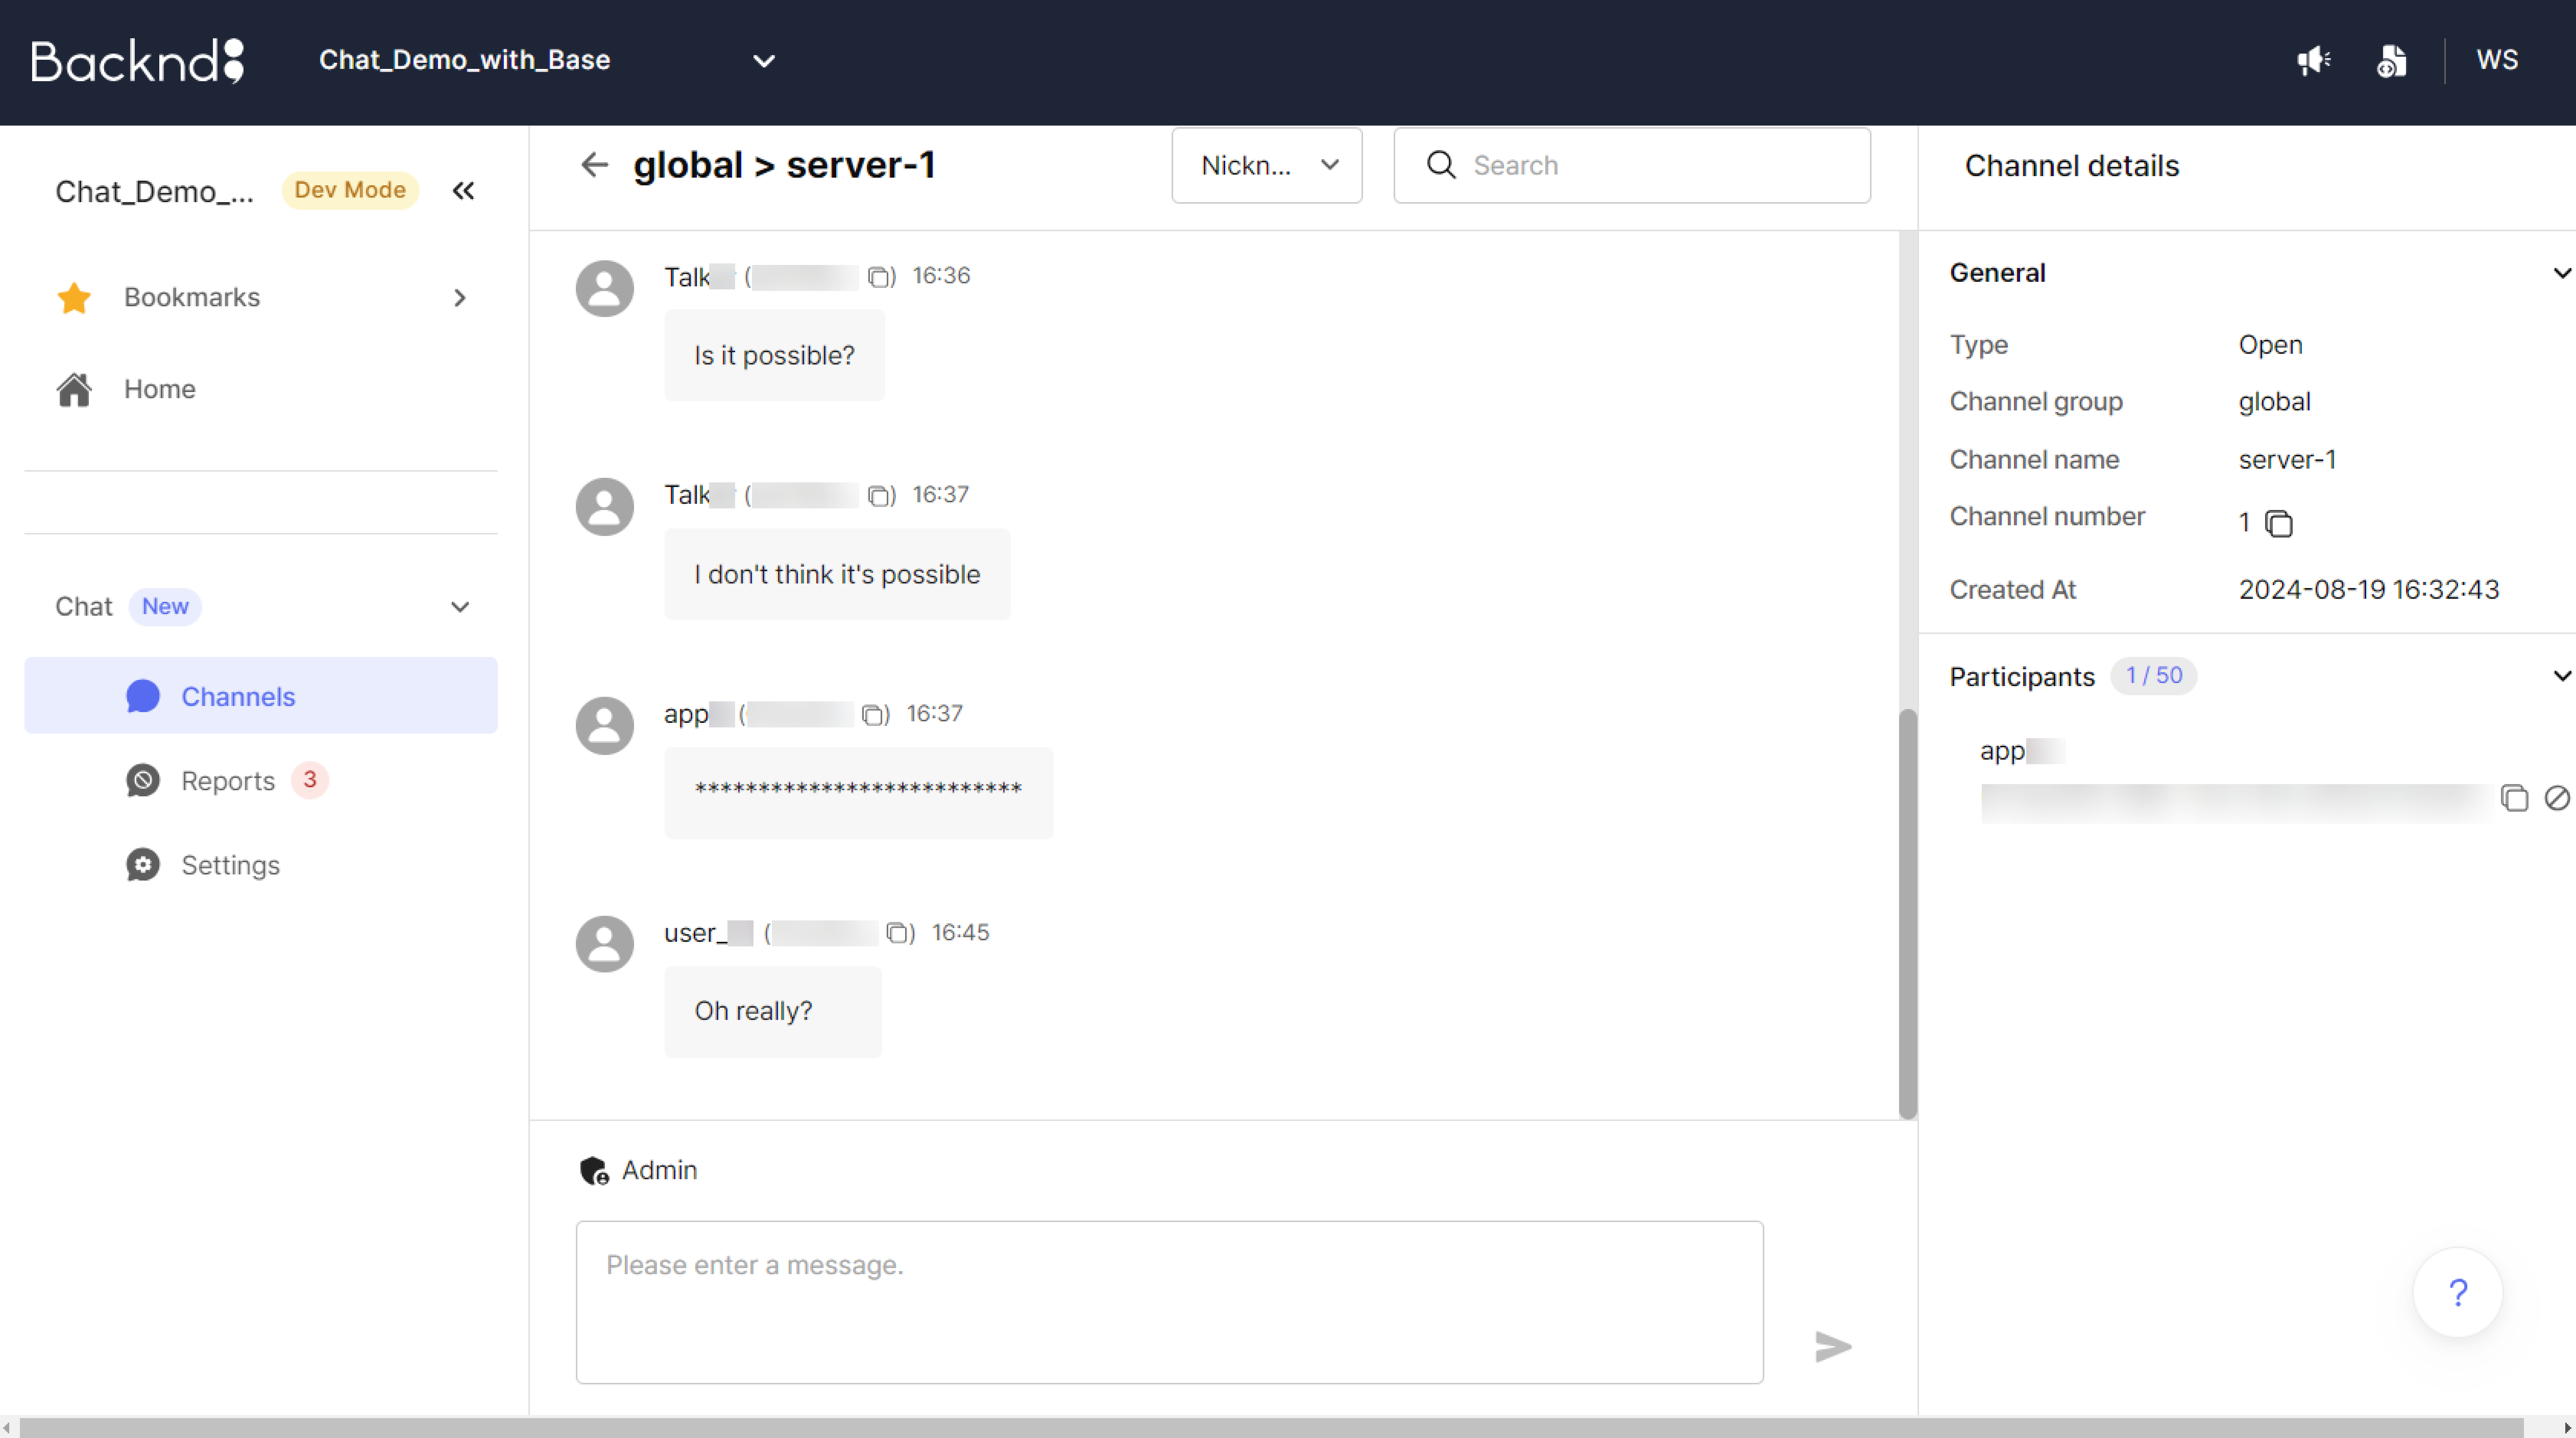Click the 1 / 50 participants badge

pyautogui.click(x=2154, y=676)
